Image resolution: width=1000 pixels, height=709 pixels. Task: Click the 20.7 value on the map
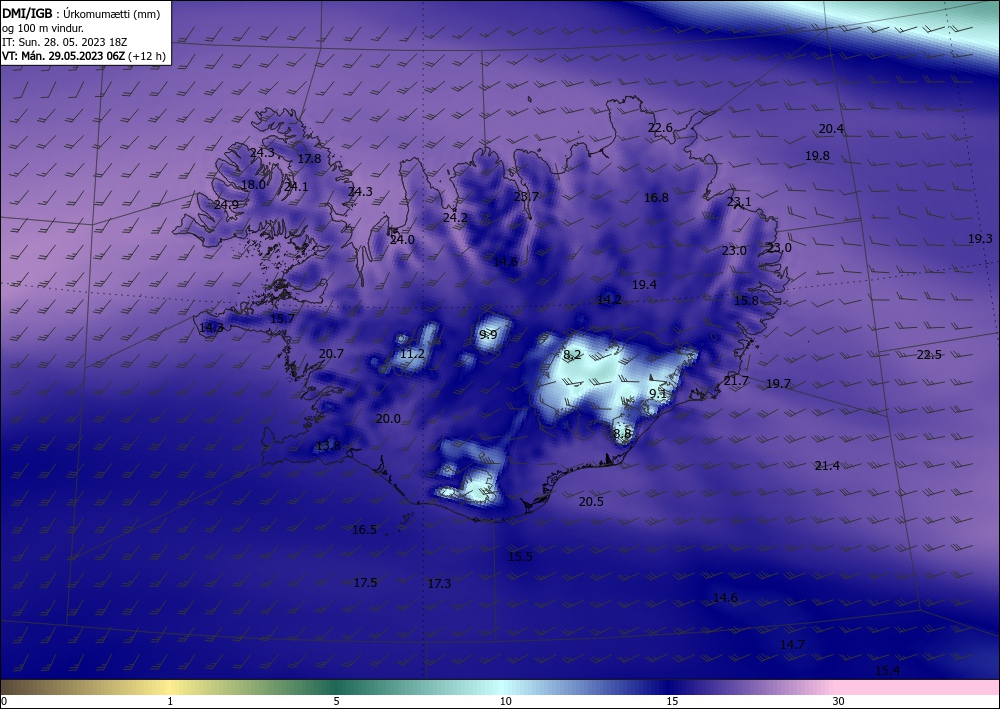332,354
